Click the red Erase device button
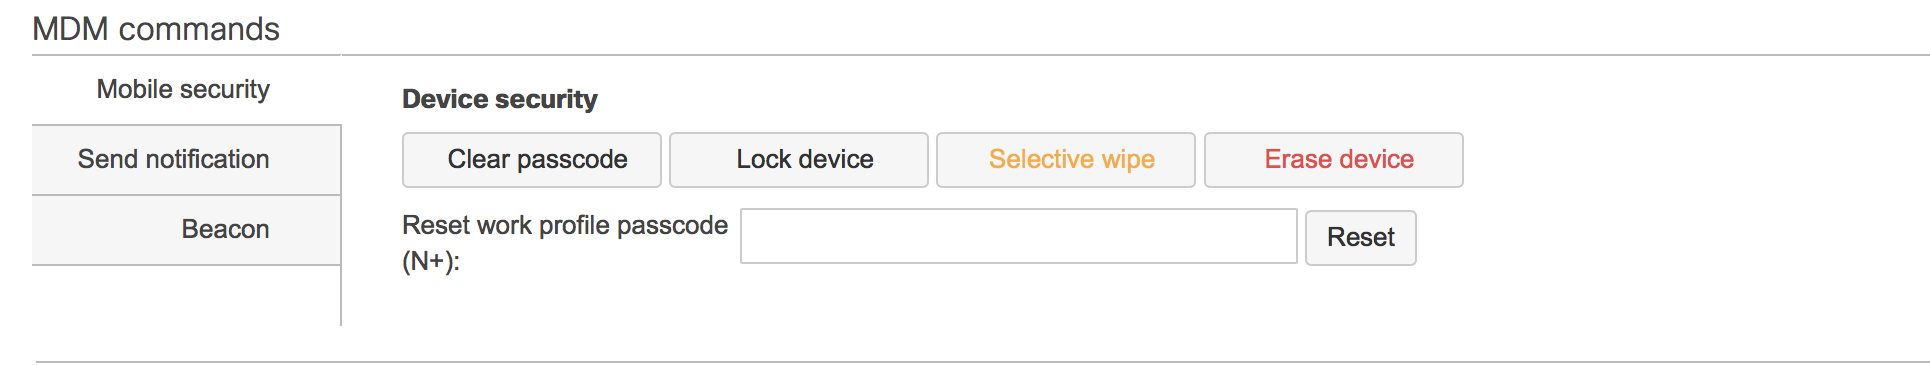 (x=1334, y=160)
